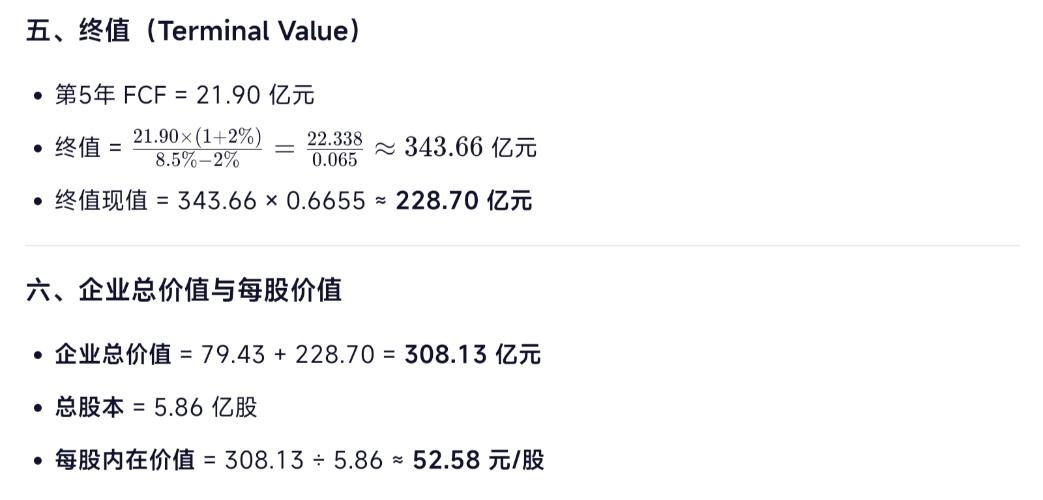Click the bold 总股本 label
The image size is (1043, 500).
point(89,407)
